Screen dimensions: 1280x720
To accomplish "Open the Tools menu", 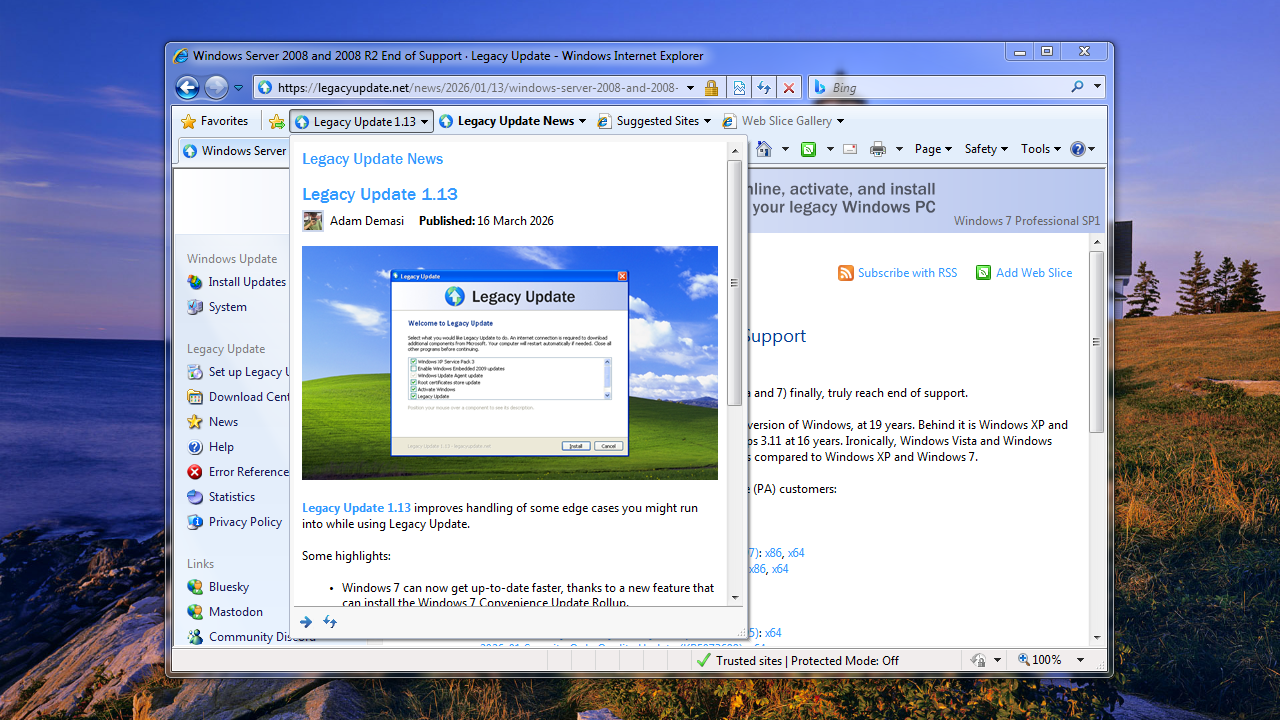I will [x=1040, y=149].
